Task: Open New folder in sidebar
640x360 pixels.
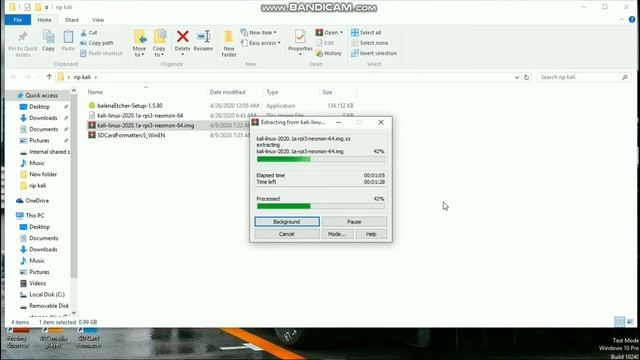Action: coord(43,174)
